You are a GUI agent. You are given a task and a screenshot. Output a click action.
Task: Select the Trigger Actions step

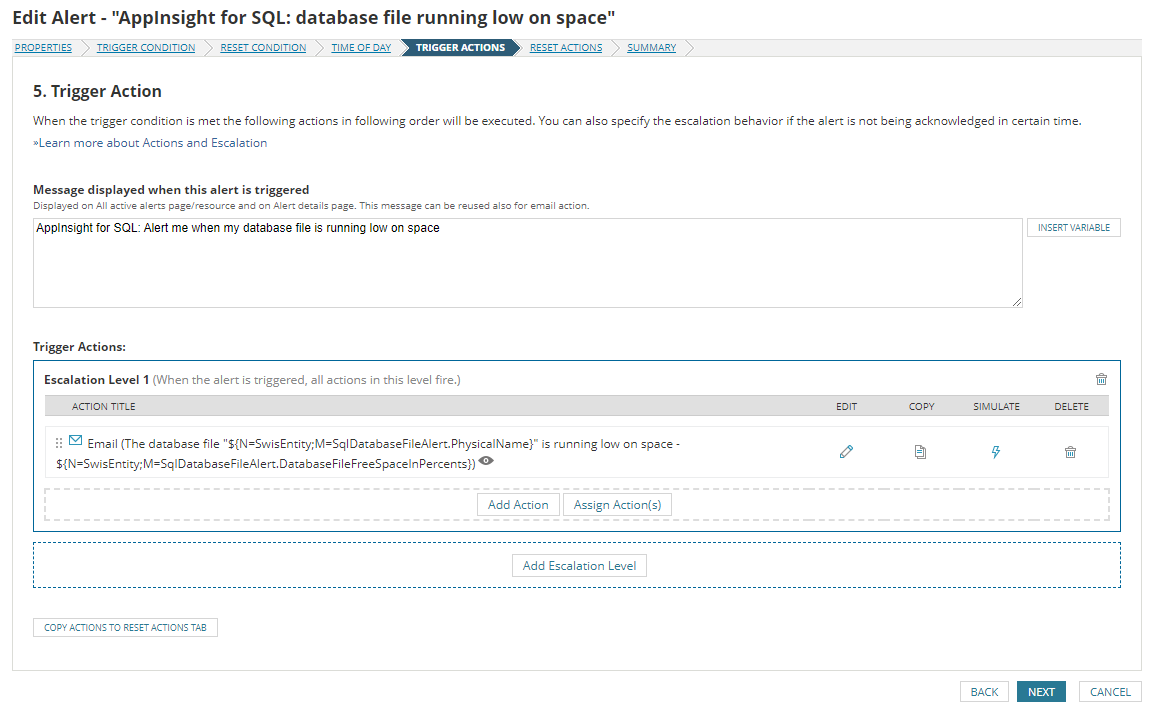[460, 48]
